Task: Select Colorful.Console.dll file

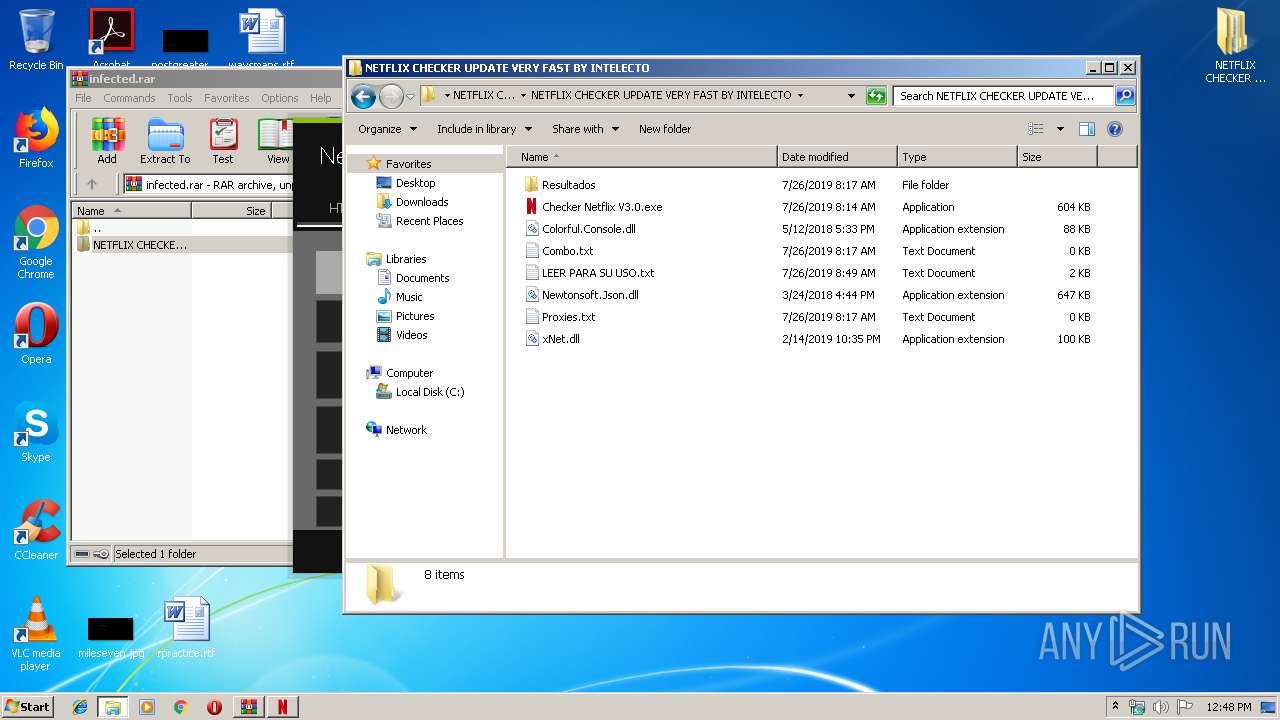Action: pyautogui.click(x=588, y=229)
